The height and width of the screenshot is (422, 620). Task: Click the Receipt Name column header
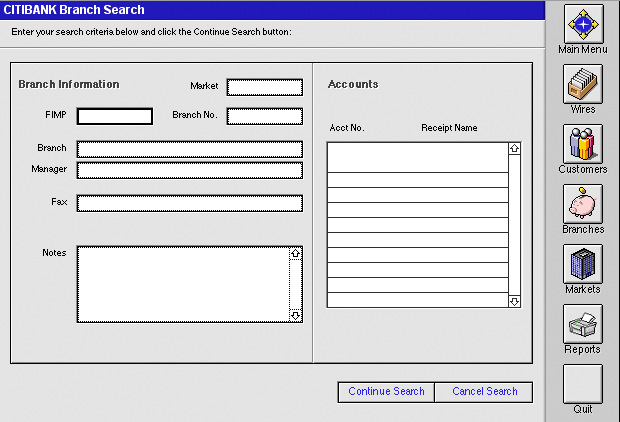(449, 128)
